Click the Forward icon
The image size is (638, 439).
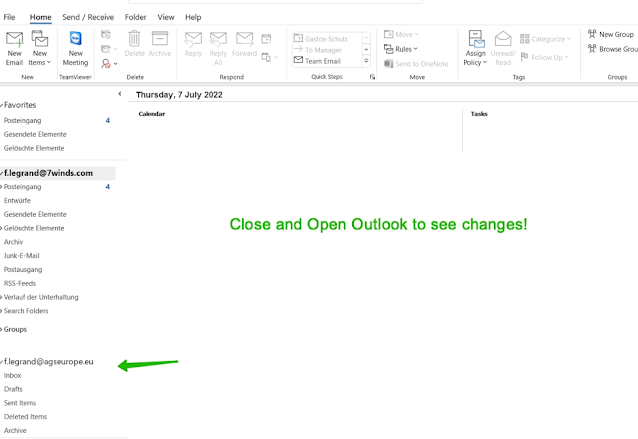(x=244, y=44)
